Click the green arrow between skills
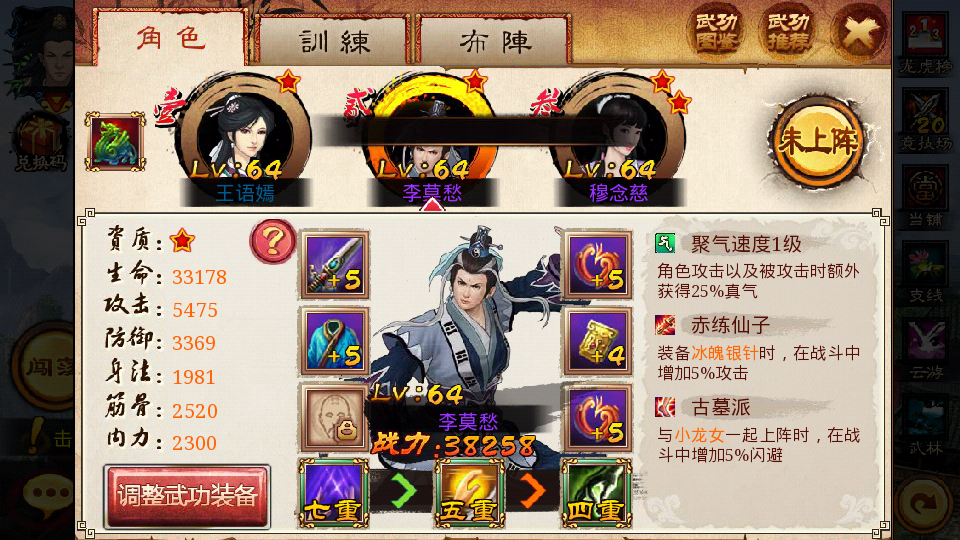This screenshot has height=540, width=960. click(x=403, y=490)
